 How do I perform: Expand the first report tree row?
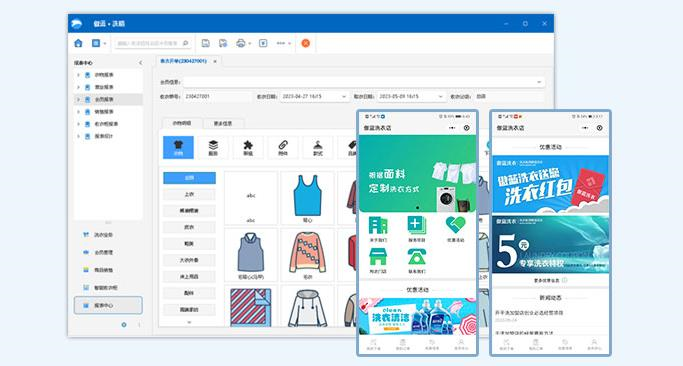[x=78, y=75]
